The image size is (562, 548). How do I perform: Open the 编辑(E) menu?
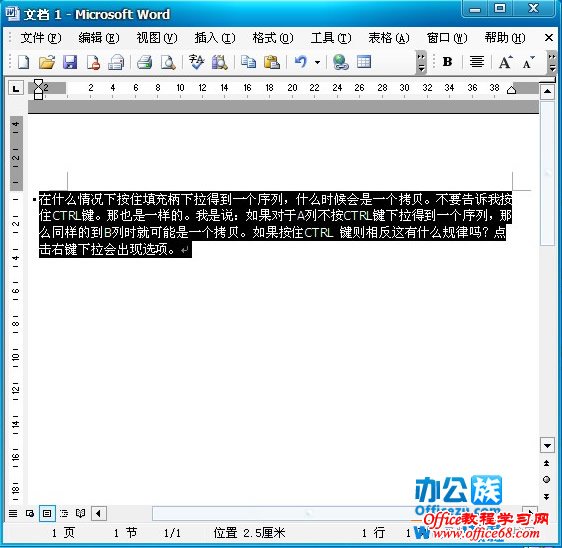99,38
